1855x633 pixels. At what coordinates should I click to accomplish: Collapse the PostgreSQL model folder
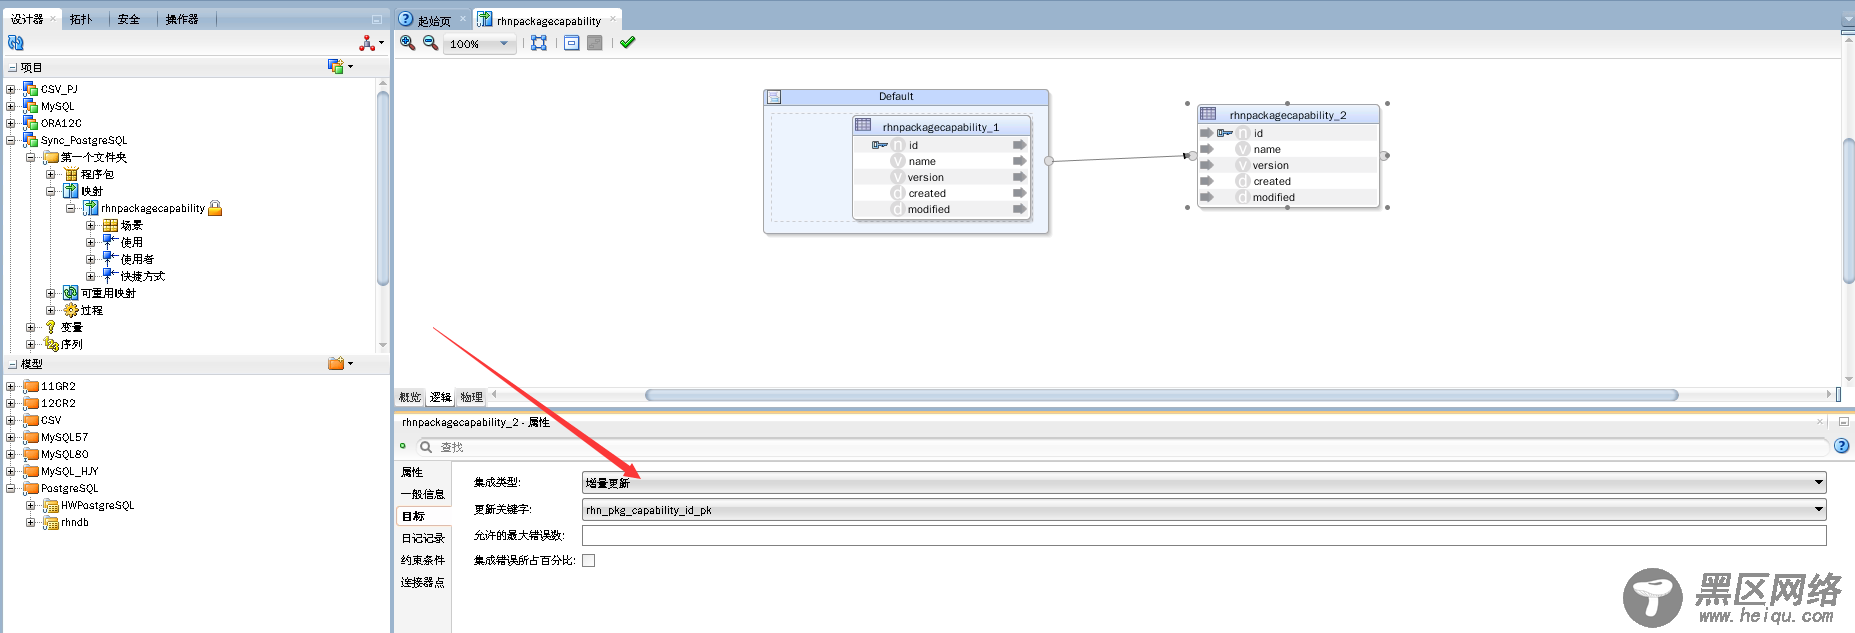pyautogui.click(x=10, y=488)
